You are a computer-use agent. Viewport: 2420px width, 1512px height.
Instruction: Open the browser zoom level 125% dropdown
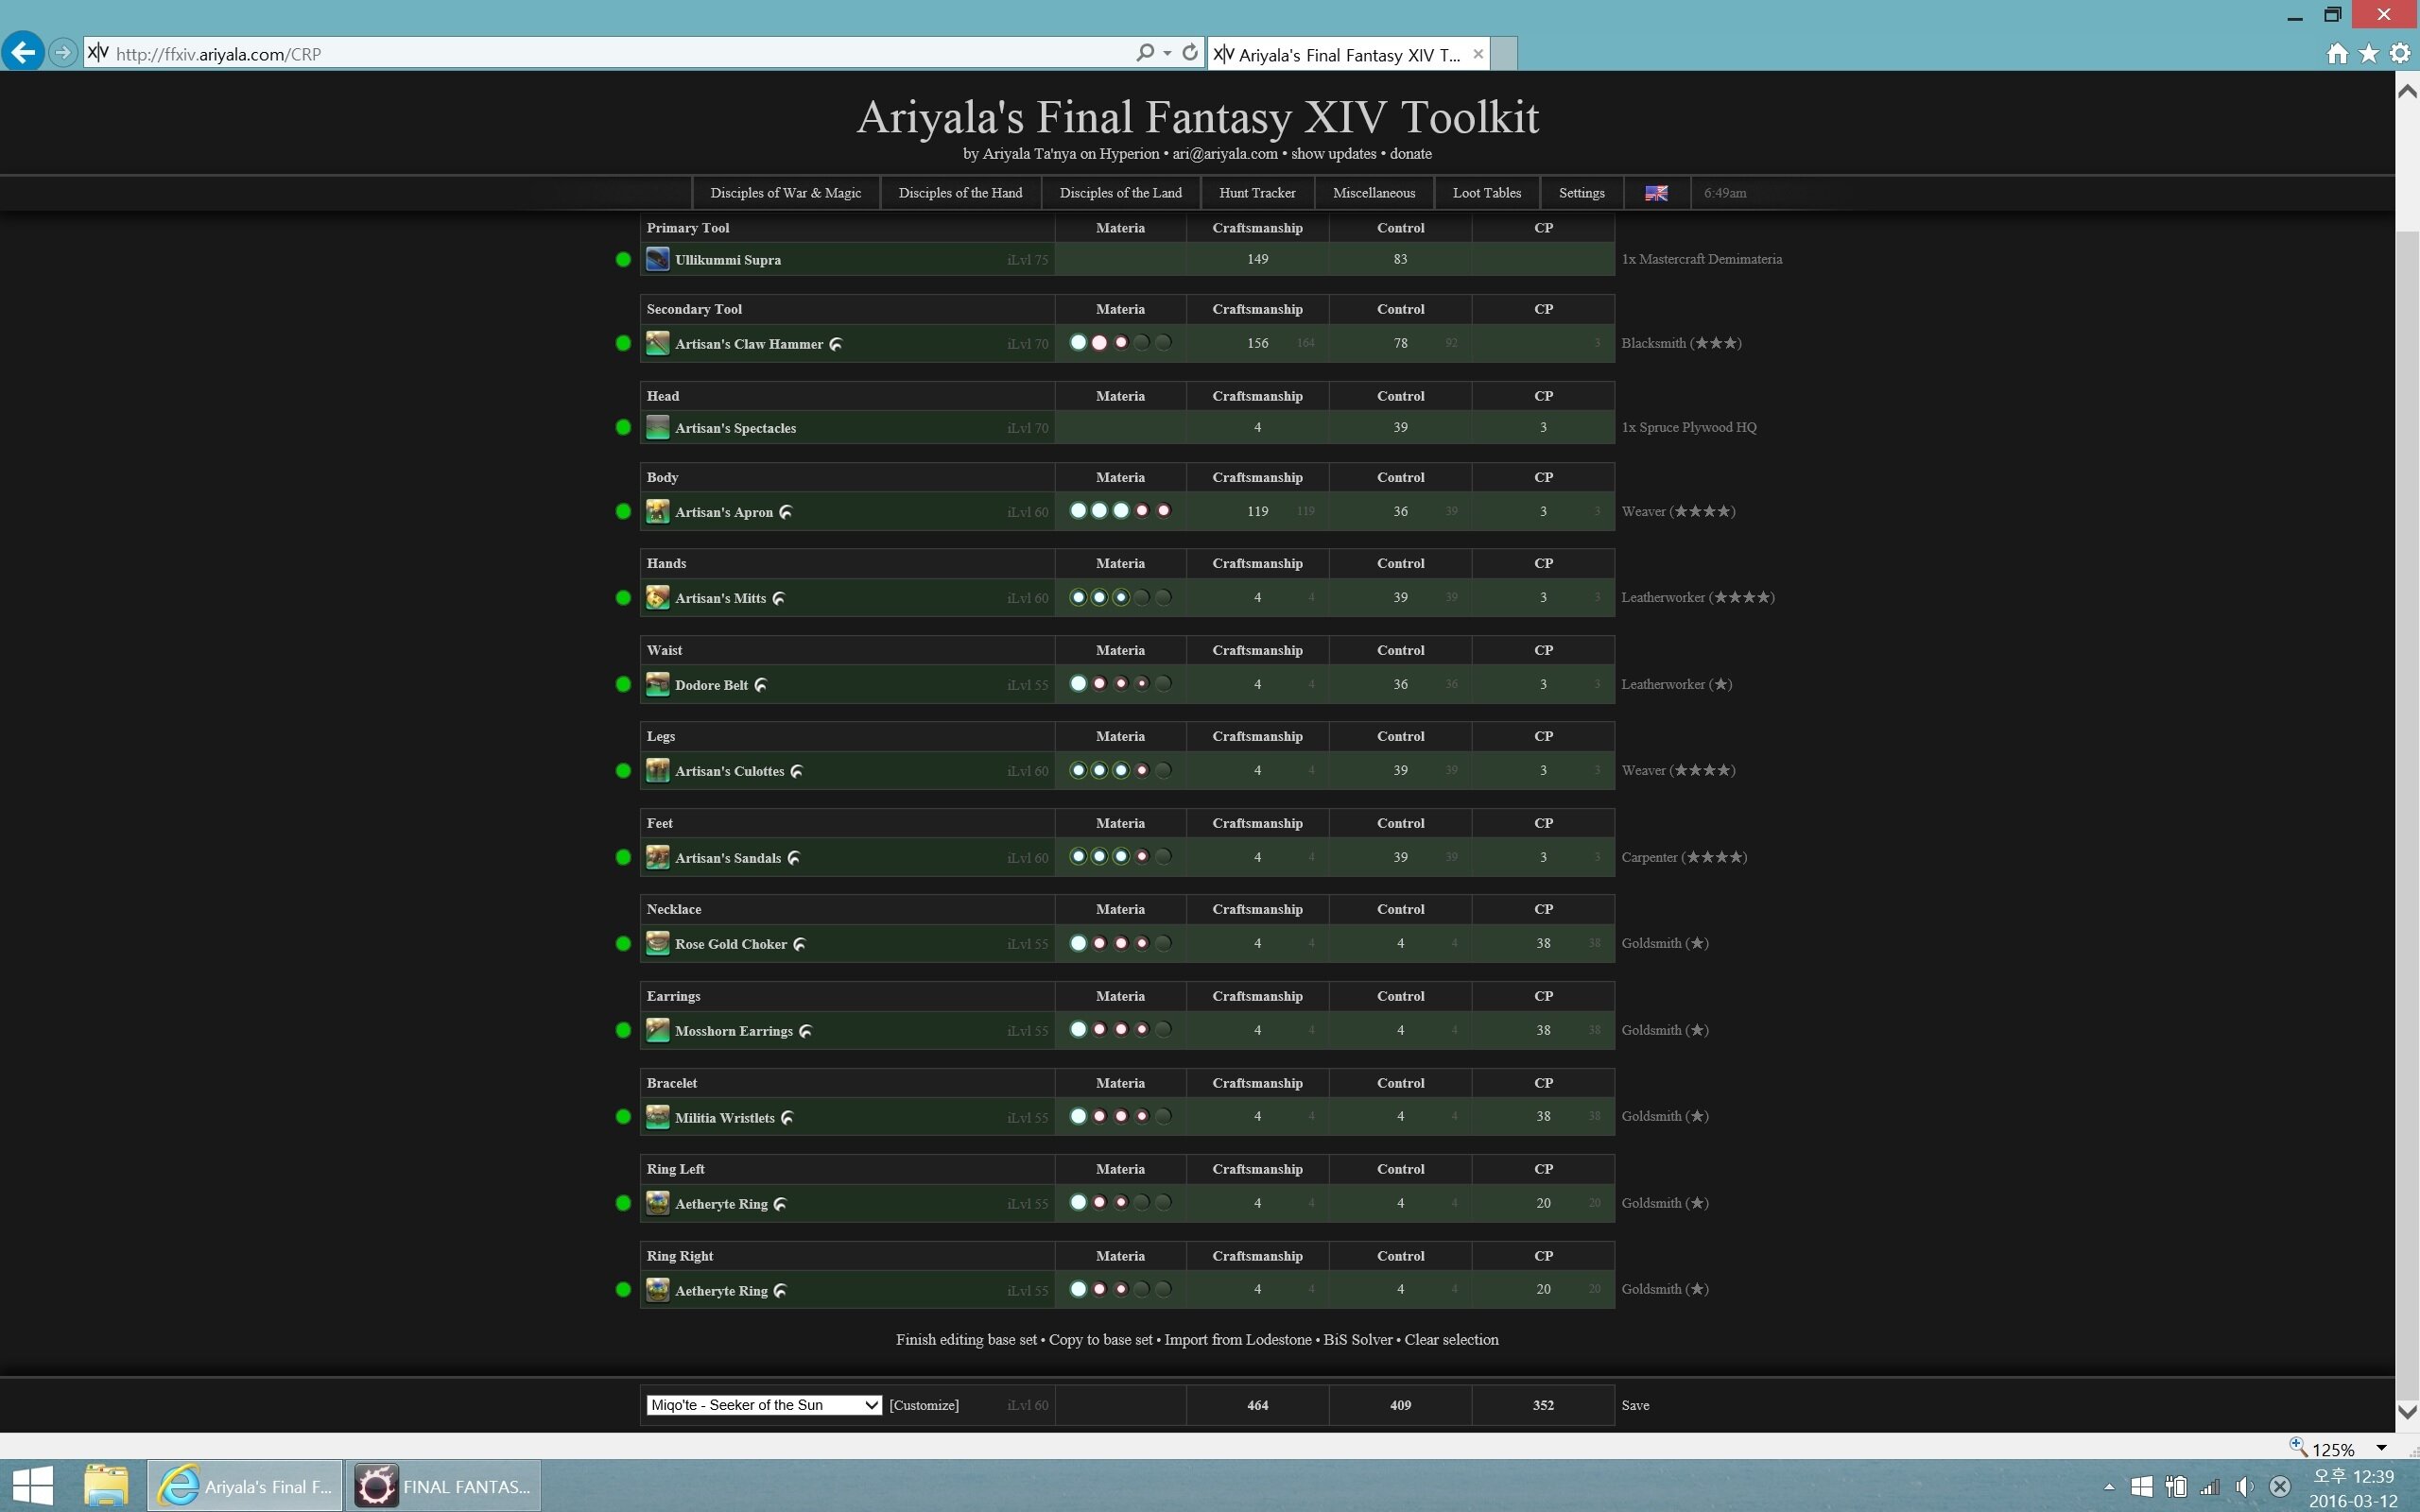2381,1448
